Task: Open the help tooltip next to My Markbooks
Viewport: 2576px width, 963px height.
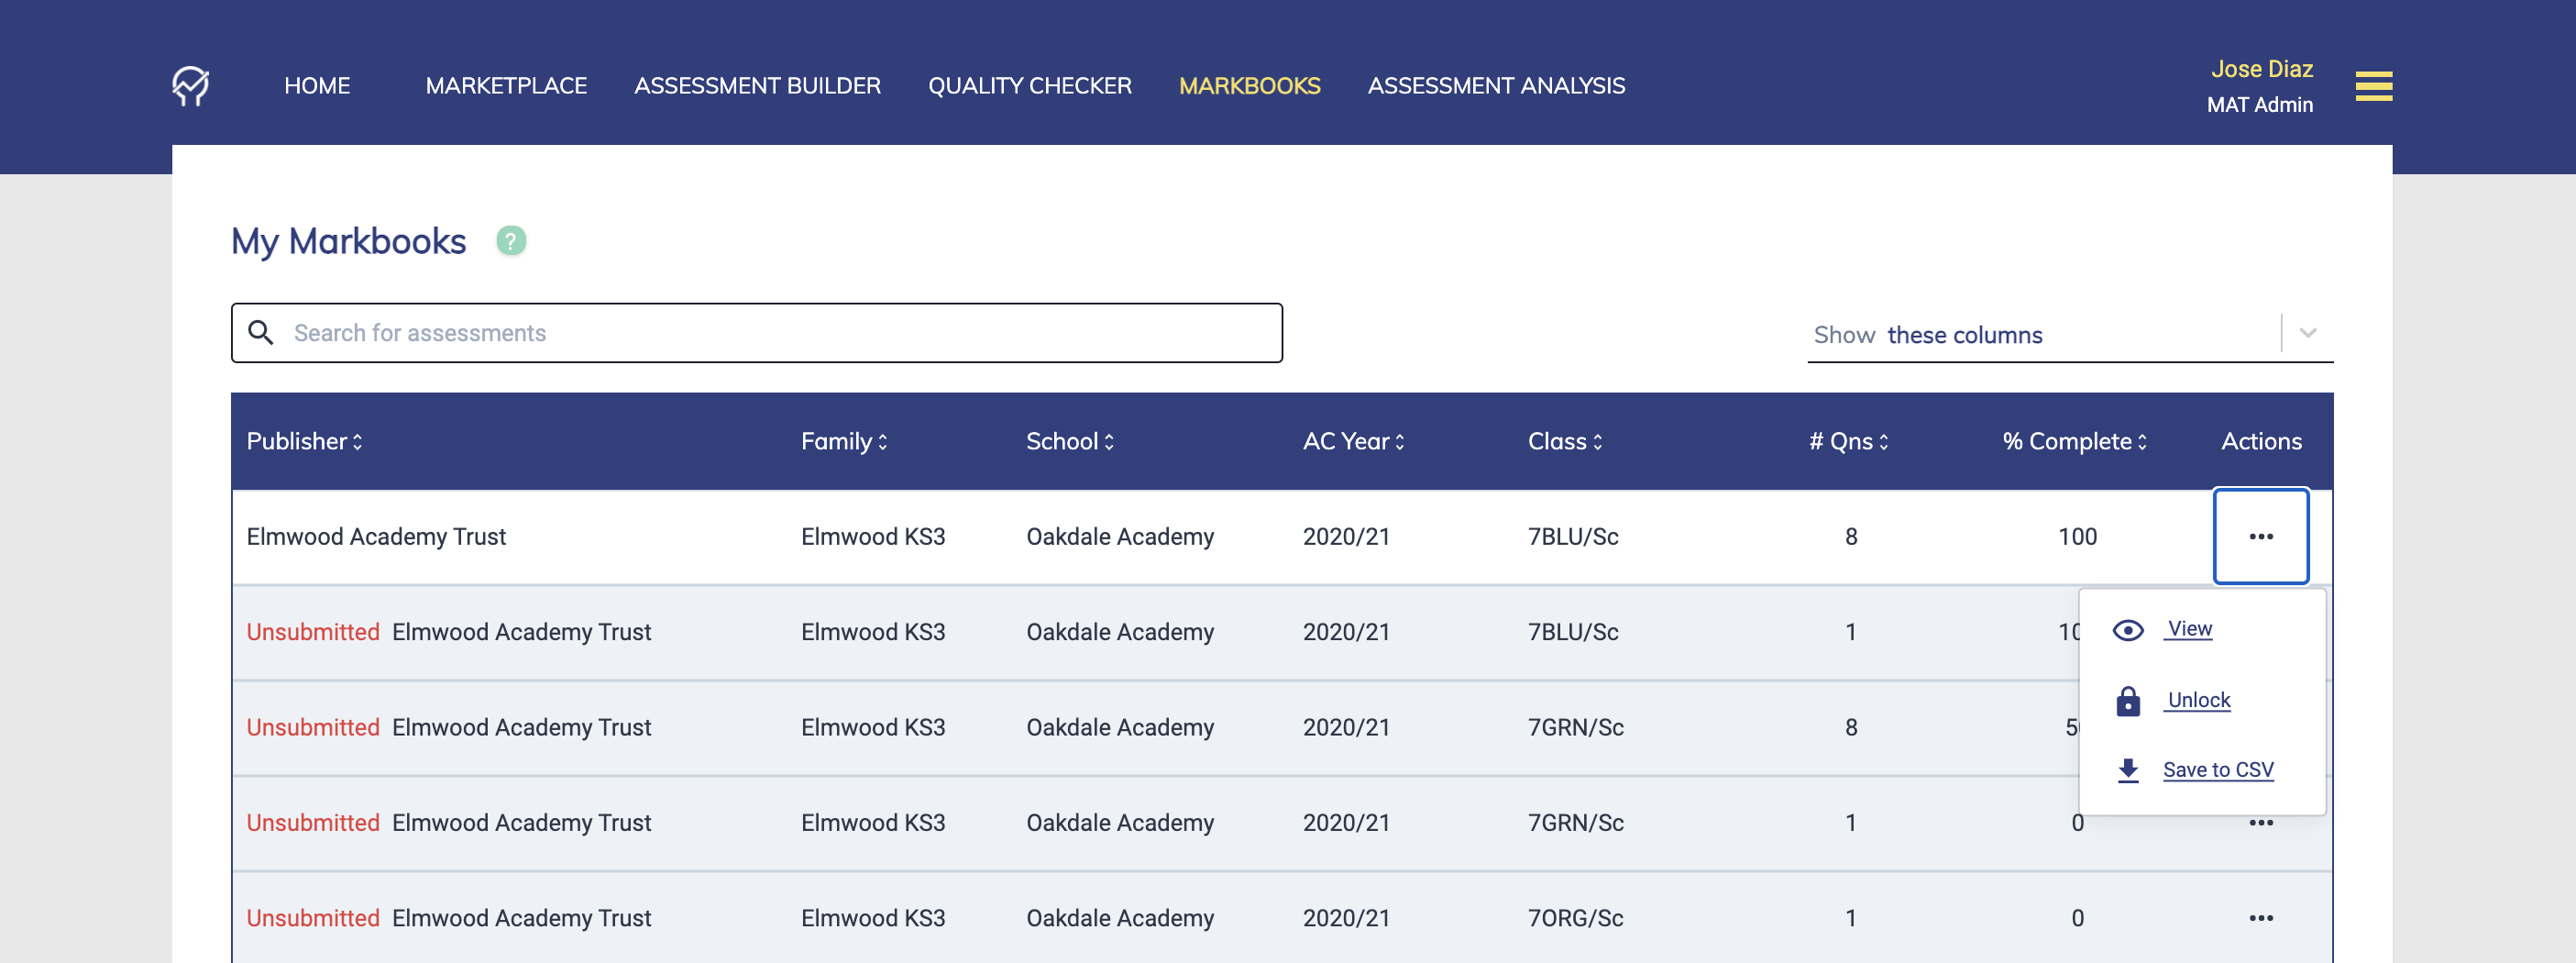Action: click(x=511, y=241)
